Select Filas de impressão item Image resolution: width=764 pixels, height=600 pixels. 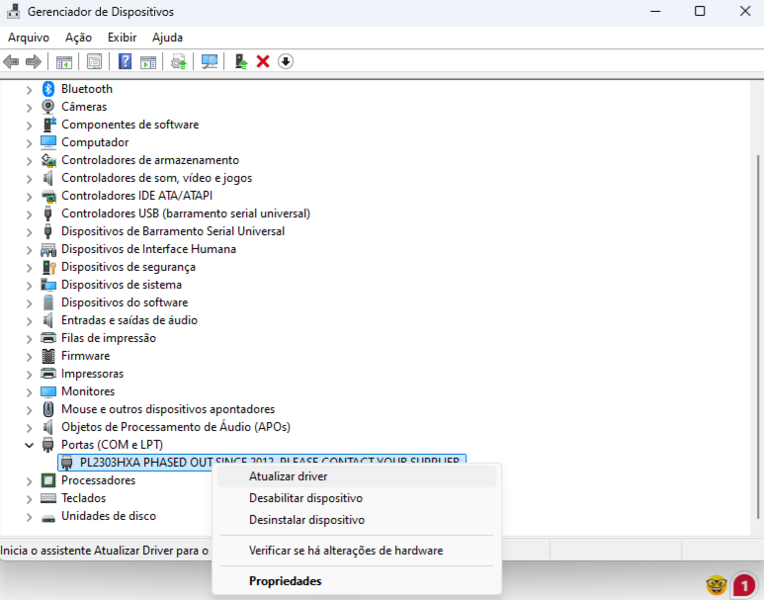[109, 338]
